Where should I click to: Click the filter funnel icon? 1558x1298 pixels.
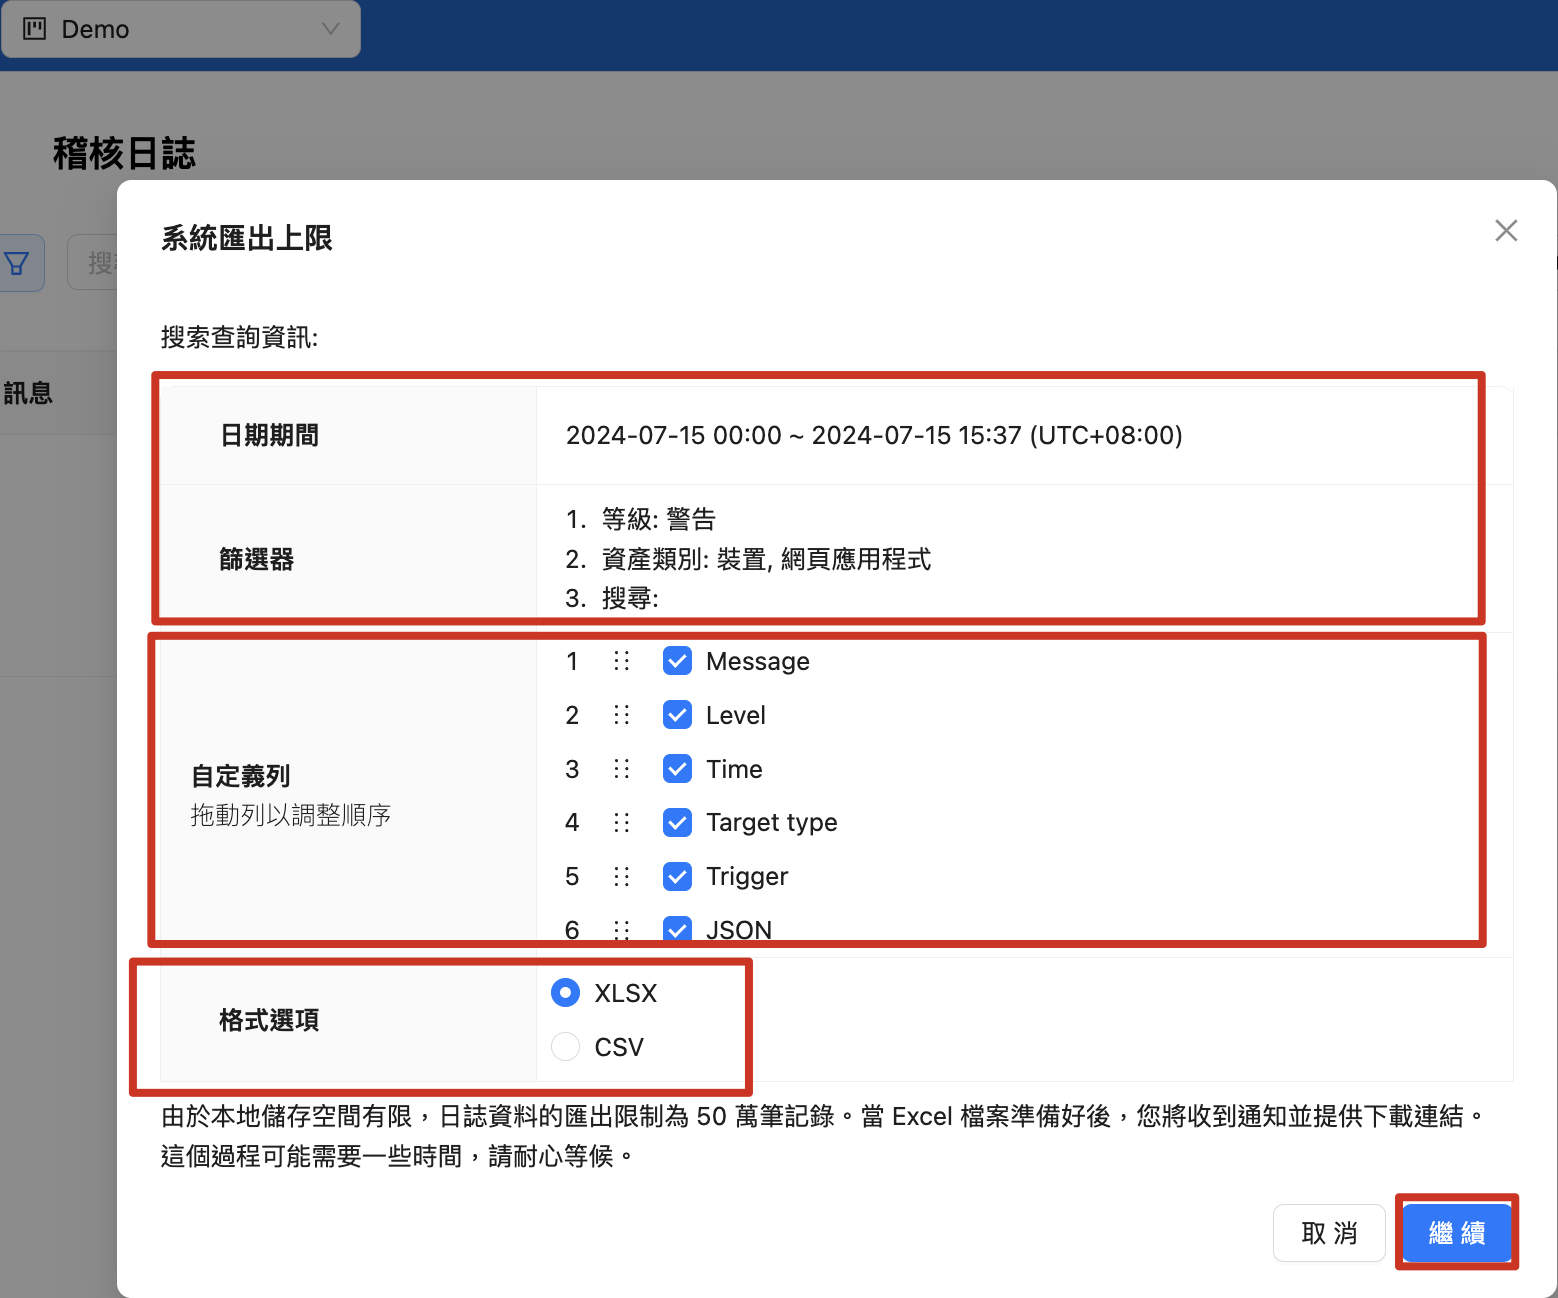click(x=18, y=263)
